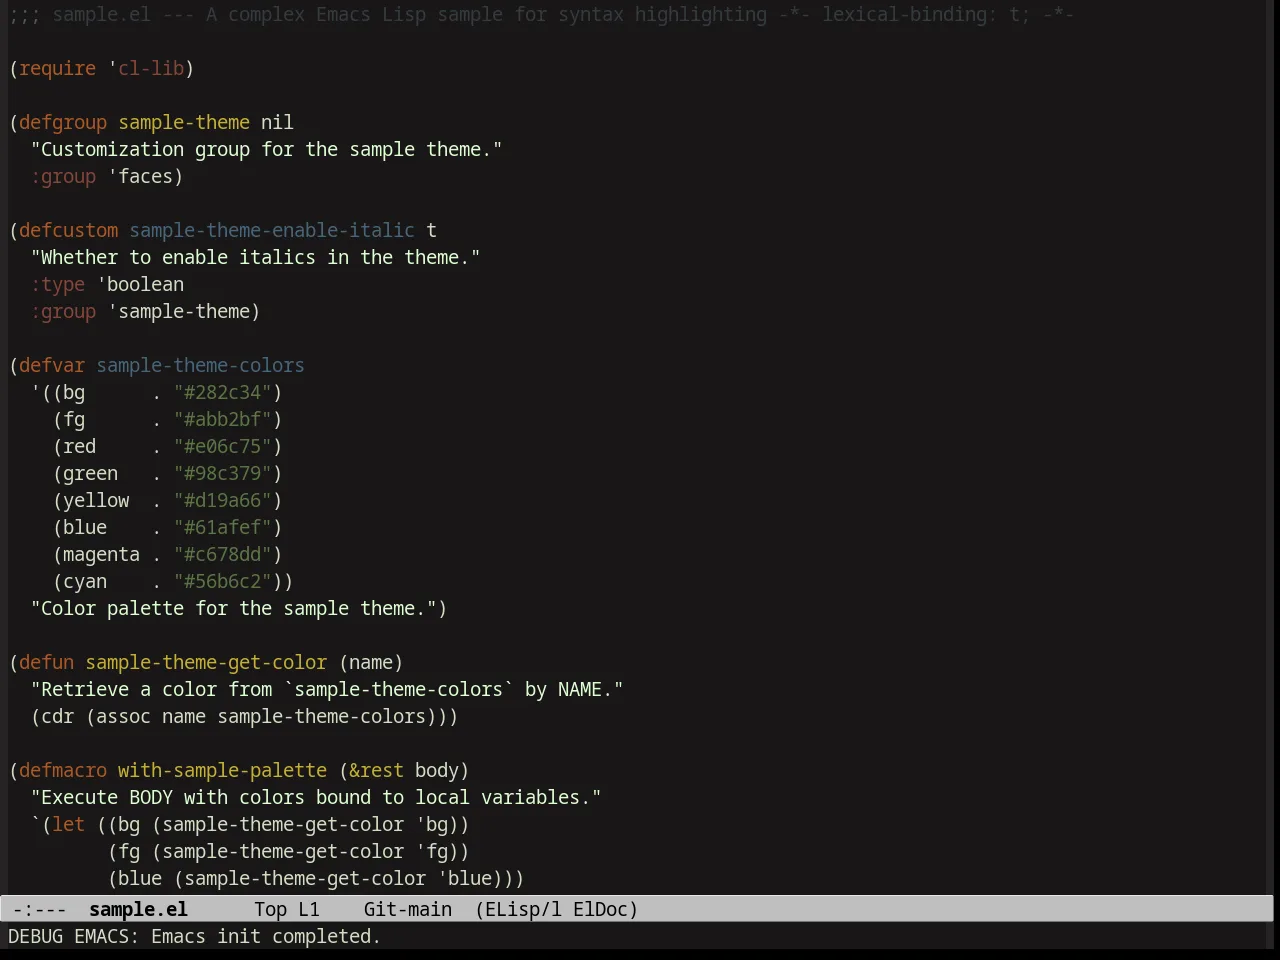Click the docstring starting "Retrieve a color from"
This screenshot has width=1280, height=960.
pos(327,689)
